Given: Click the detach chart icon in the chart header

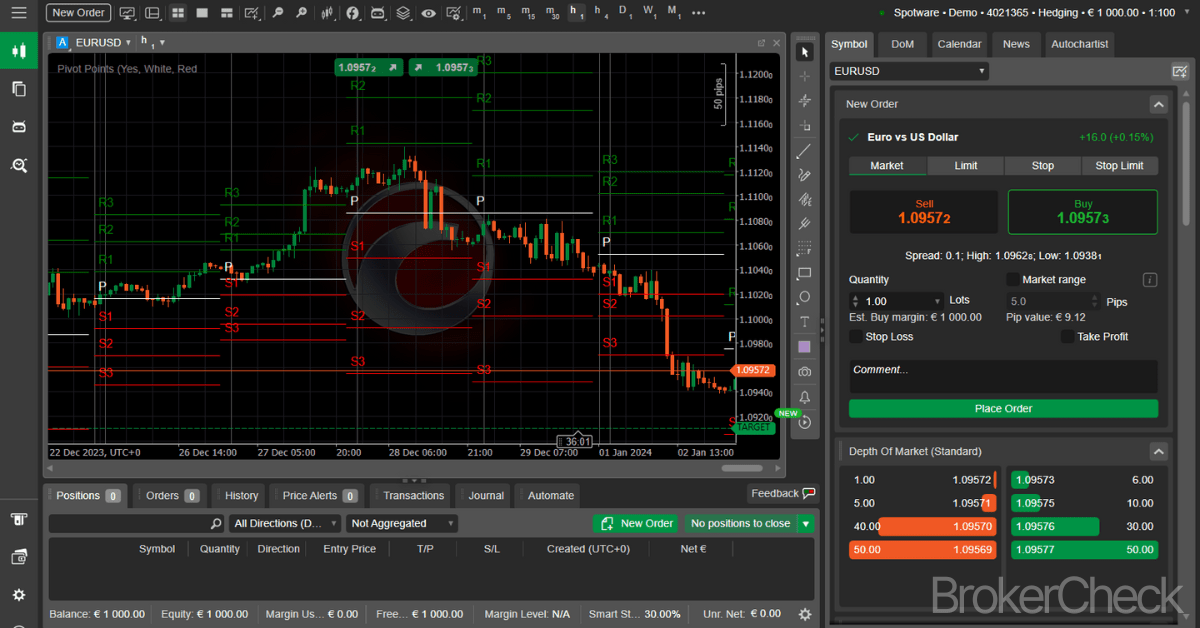Looking at the screenshot, I should [761, 43].
